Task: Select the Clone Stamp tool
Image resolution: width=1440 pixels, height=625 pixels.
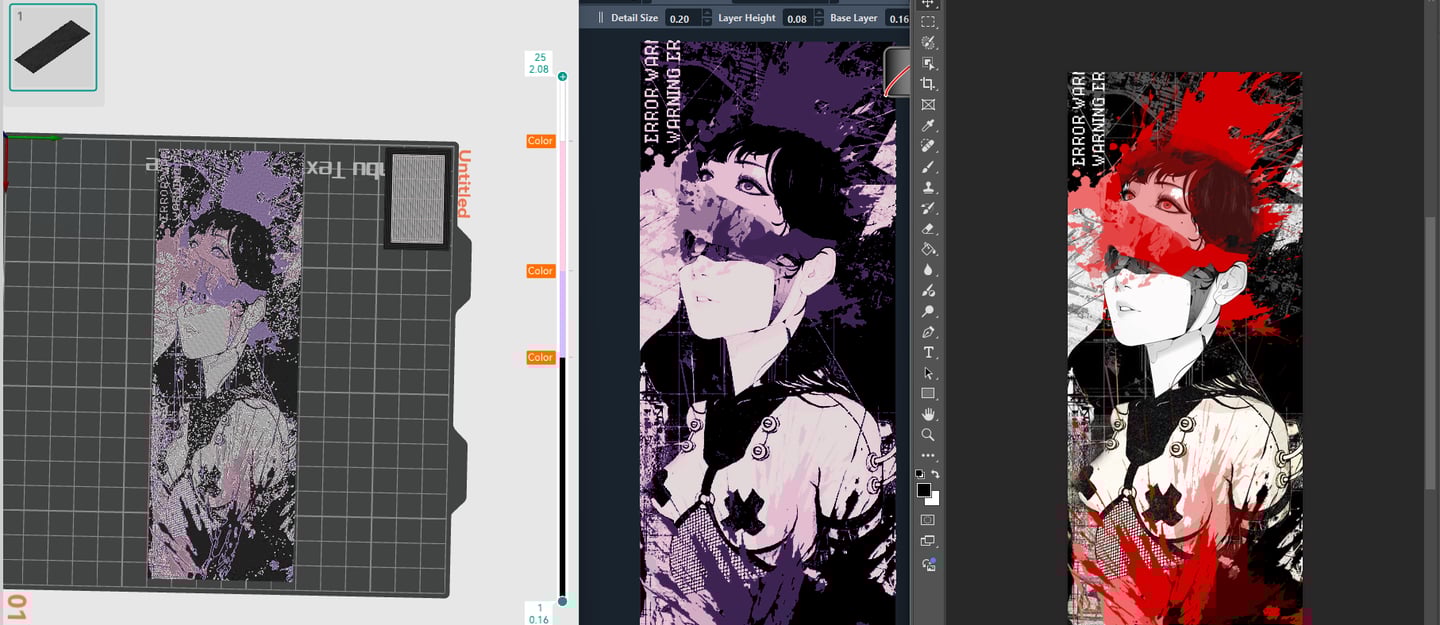Action: (928, 187)
